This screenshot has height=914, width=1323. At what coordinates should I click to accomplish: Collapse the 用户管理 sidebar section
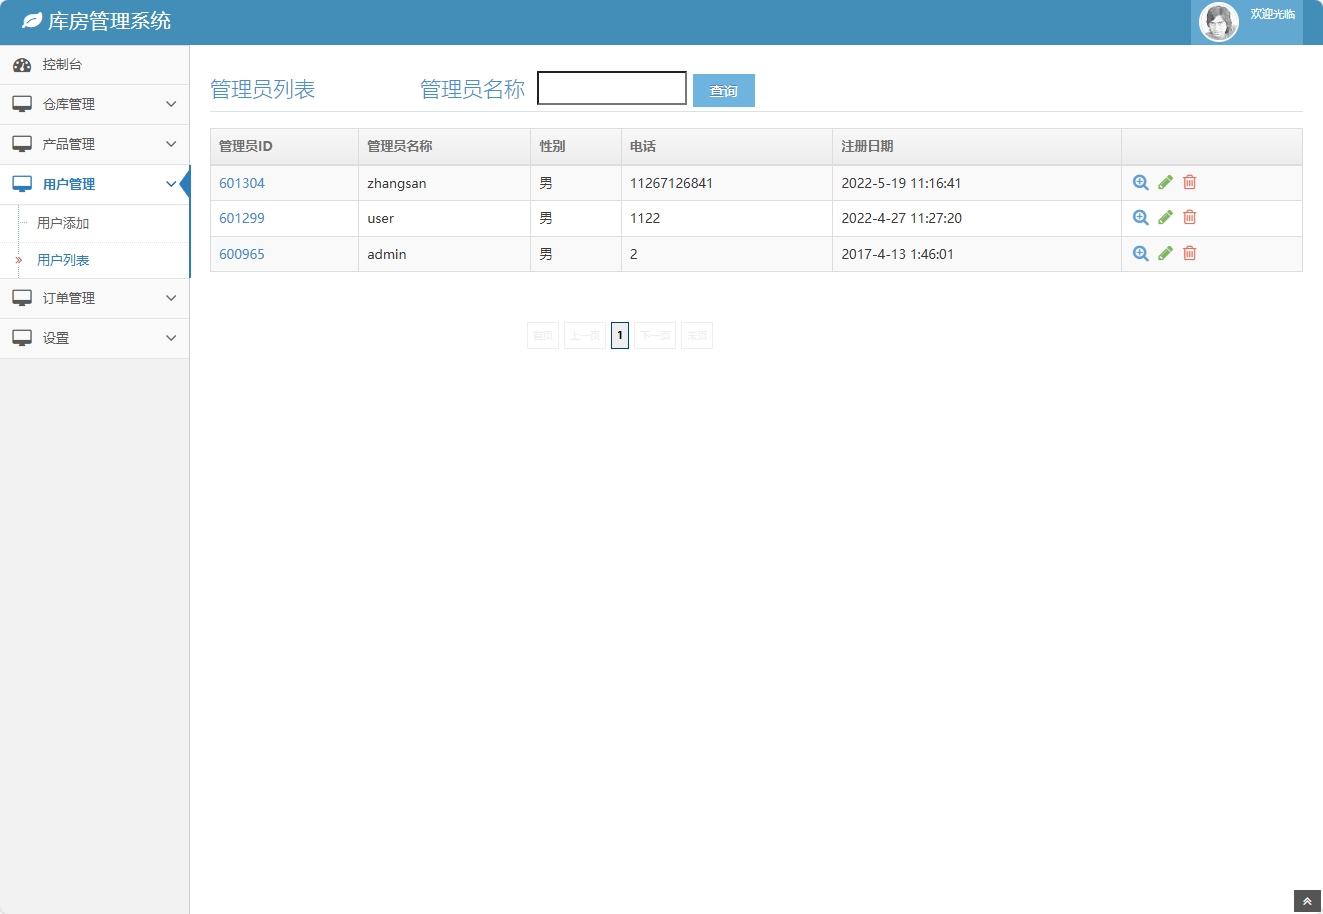[95, 184]
